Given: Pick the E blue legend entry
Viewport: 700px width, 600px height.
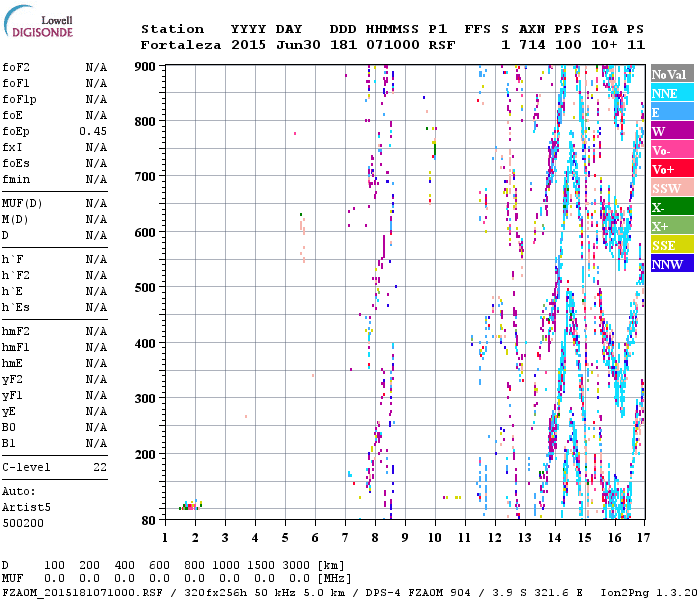Looking at the screenshot, I should coord(671,112).
